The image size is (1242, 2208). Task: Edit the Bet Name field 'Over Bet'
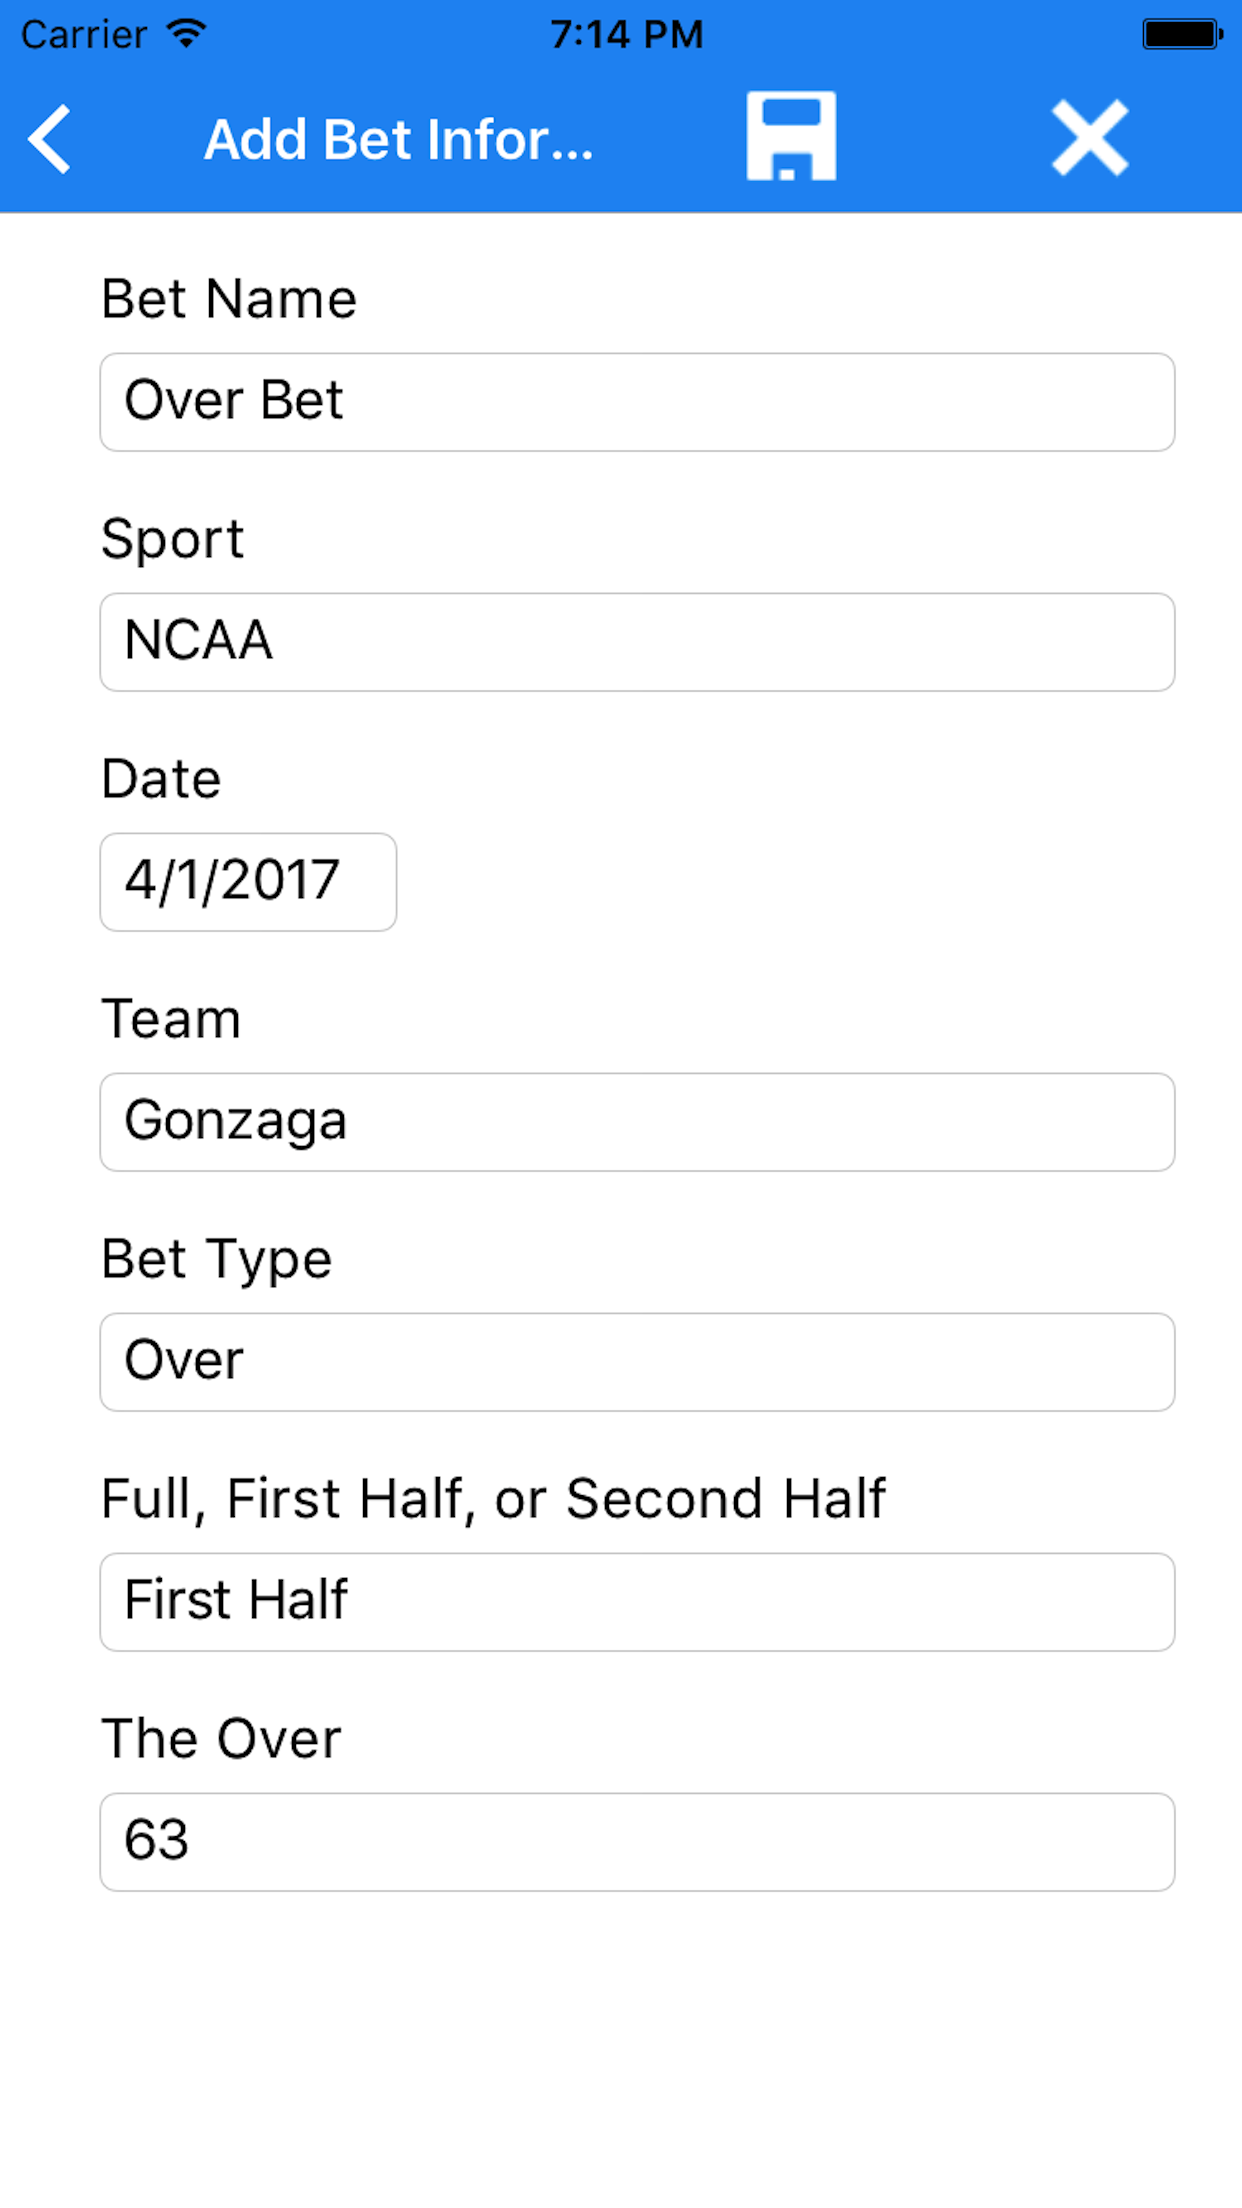pyautogui.click(x=637, y=402)
